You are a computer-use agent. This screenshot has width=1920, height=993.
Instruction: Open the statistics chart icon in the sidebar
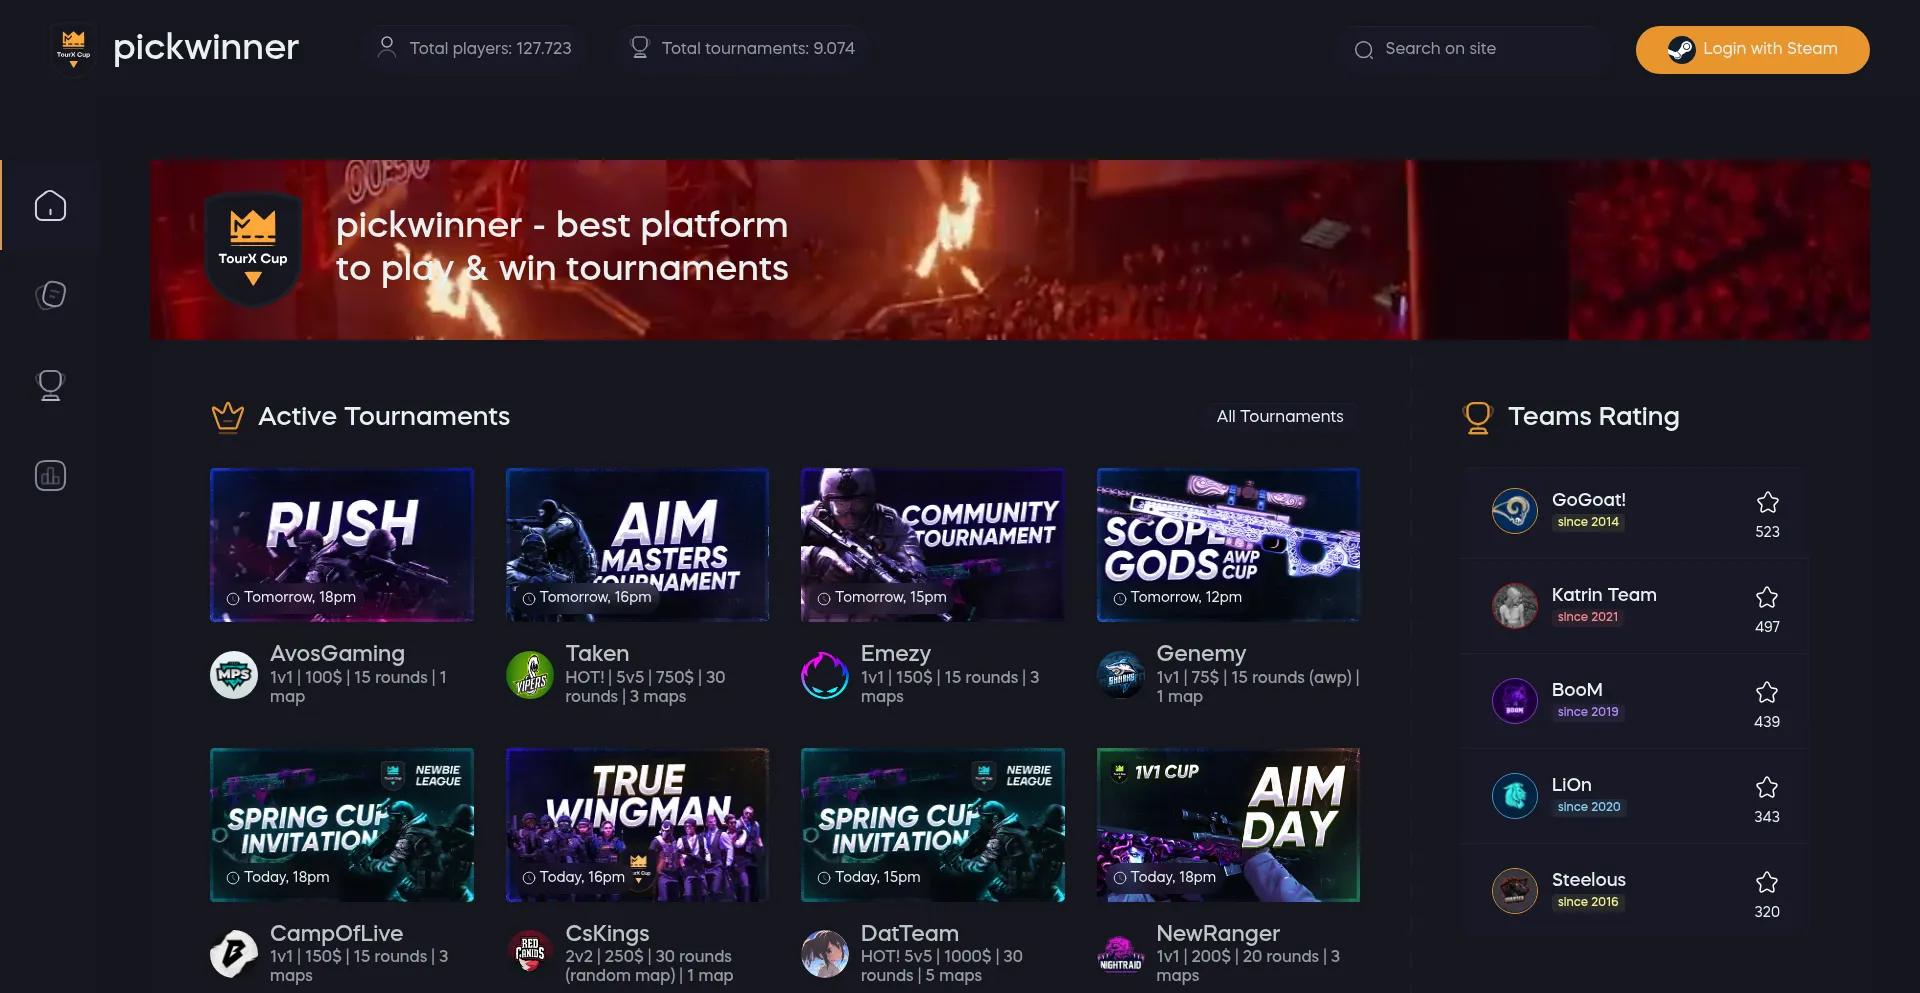click(x=50, y=475)
